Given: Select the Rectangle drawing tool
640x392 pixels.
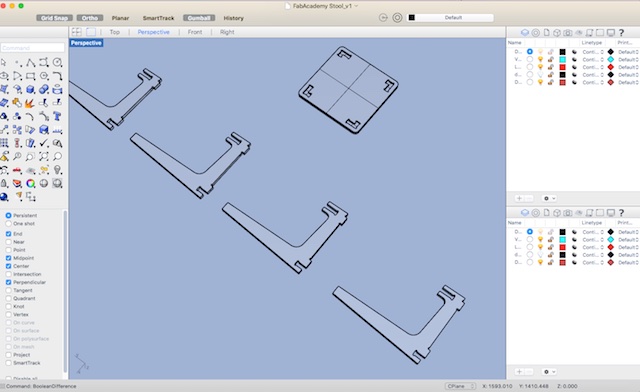Looking at the screenshot, I should pos(31,76).
